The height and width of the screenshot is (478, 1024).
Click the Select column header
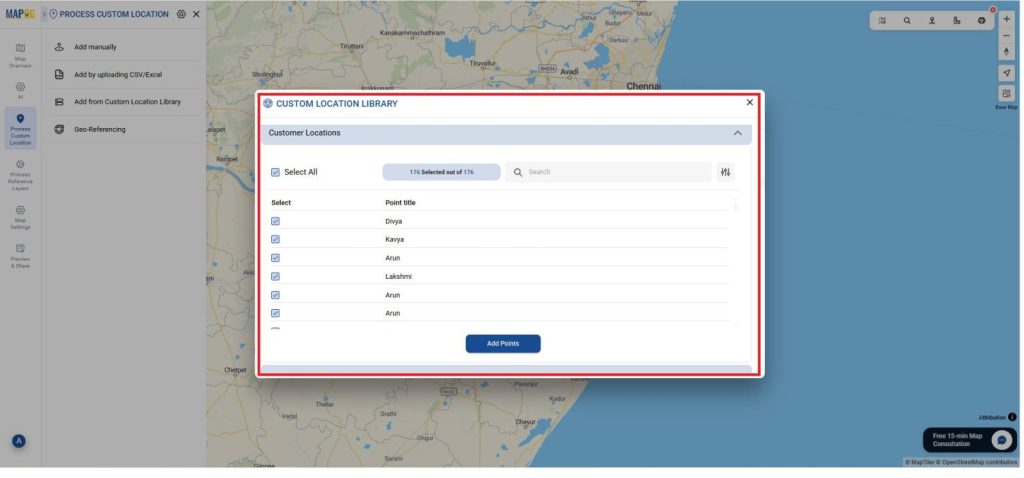click(x=281, y=203)
